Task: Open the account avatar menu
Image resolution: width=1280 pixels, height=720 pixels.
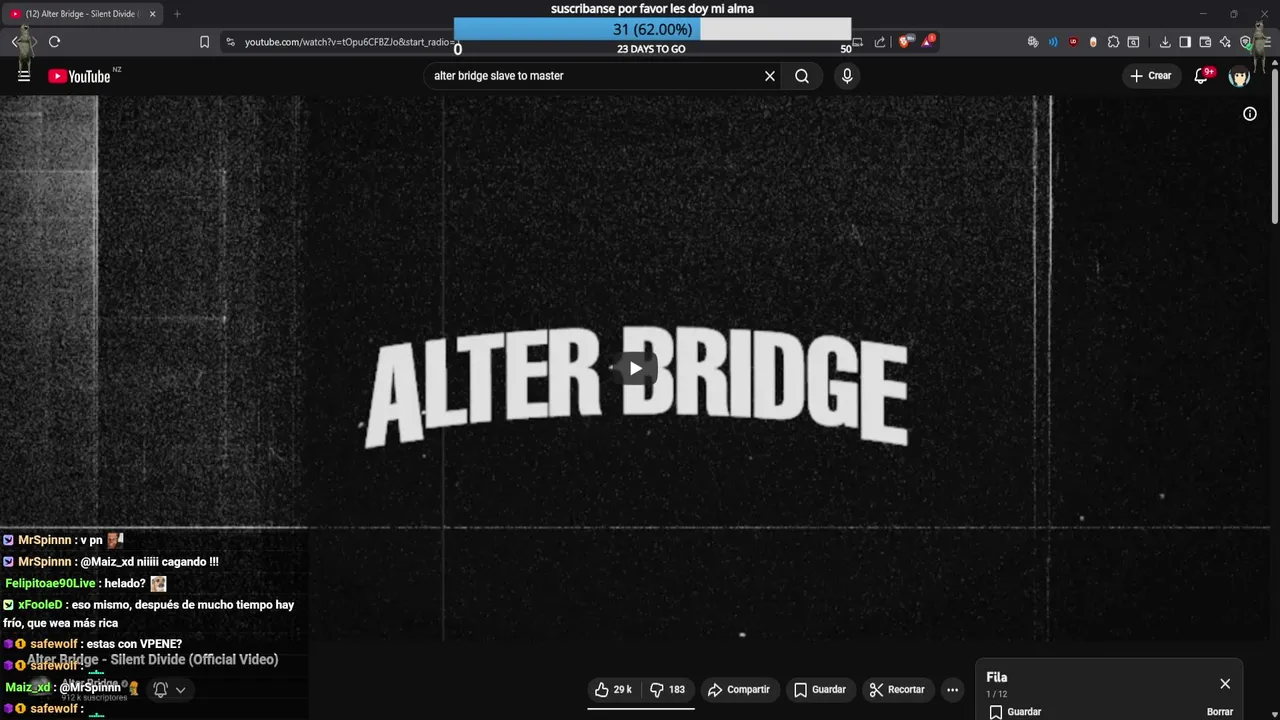Action: pyautogui.click(x=1239, y=76)
